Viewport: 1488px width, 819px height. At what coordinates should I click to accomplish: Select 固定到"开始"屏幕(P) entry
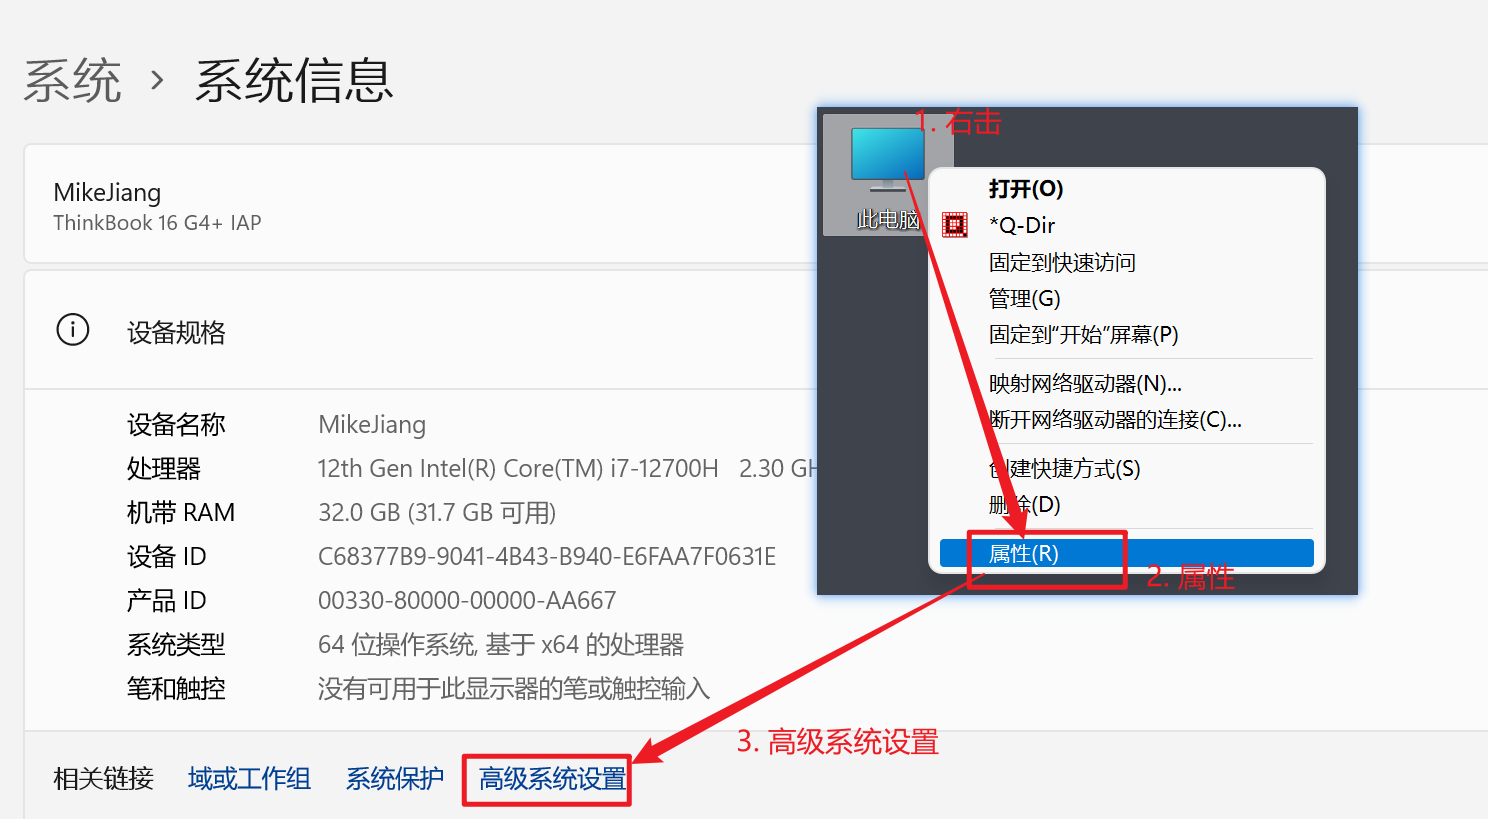point(1083,334)
